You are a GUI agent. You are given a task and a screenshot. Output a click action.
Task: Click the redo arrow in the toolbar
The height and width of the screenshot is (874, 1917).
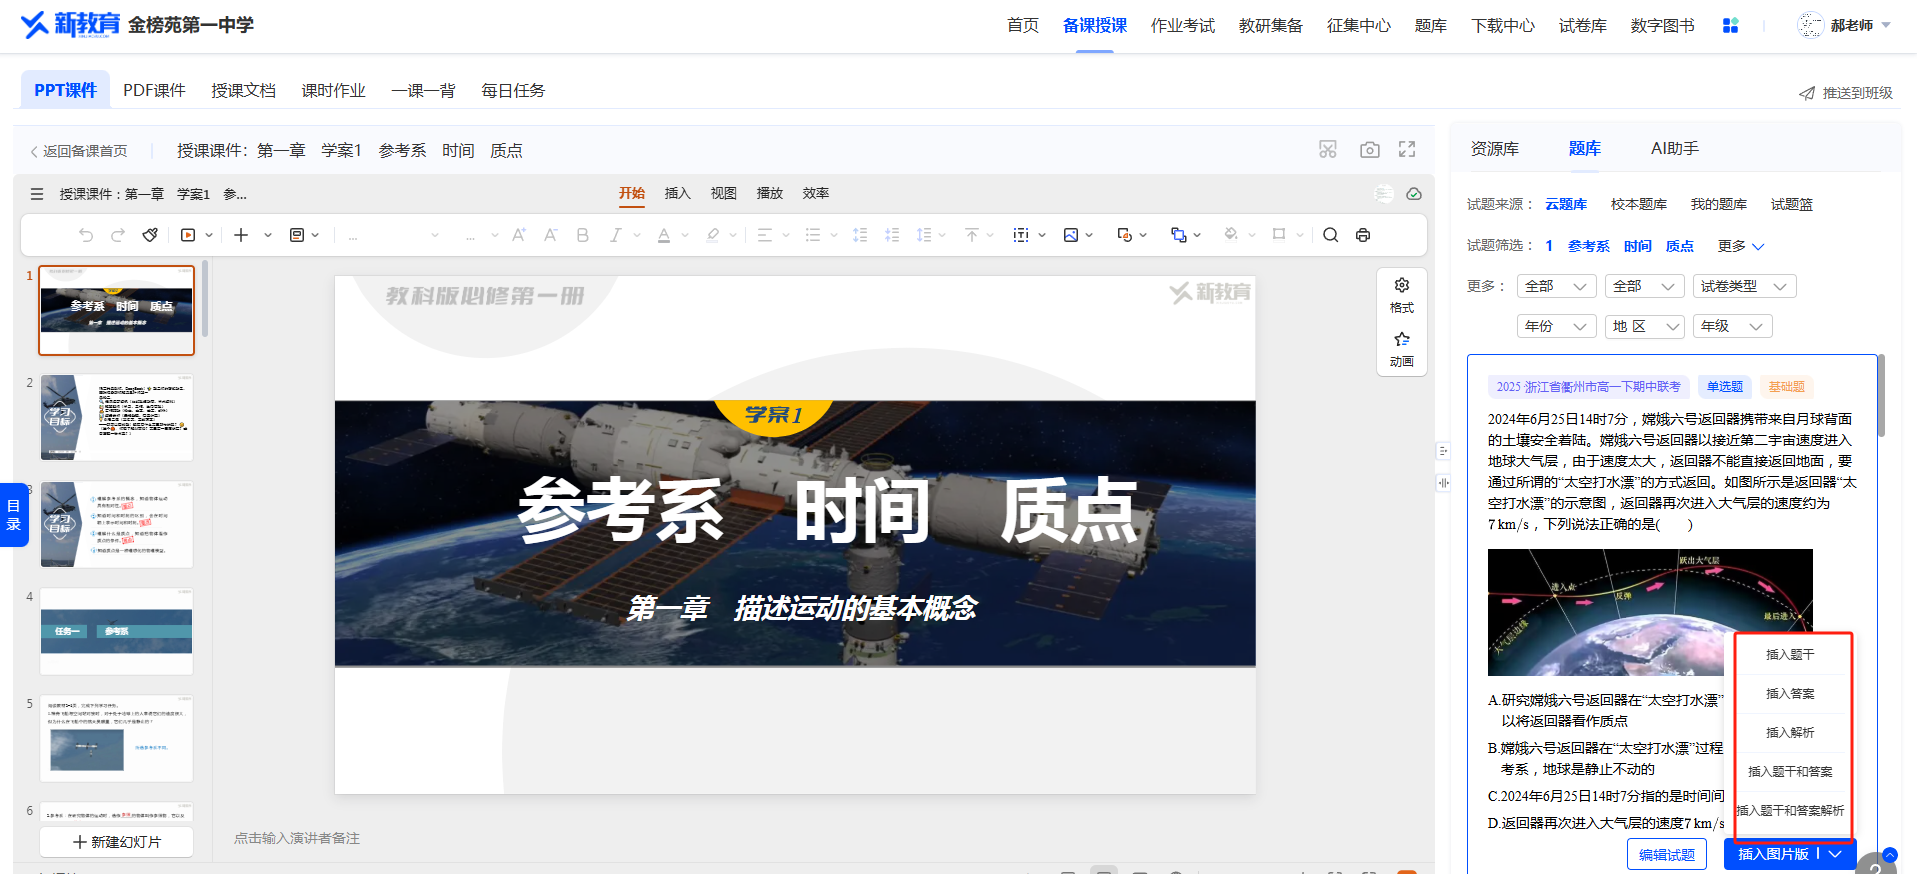[x=118, y=235]
